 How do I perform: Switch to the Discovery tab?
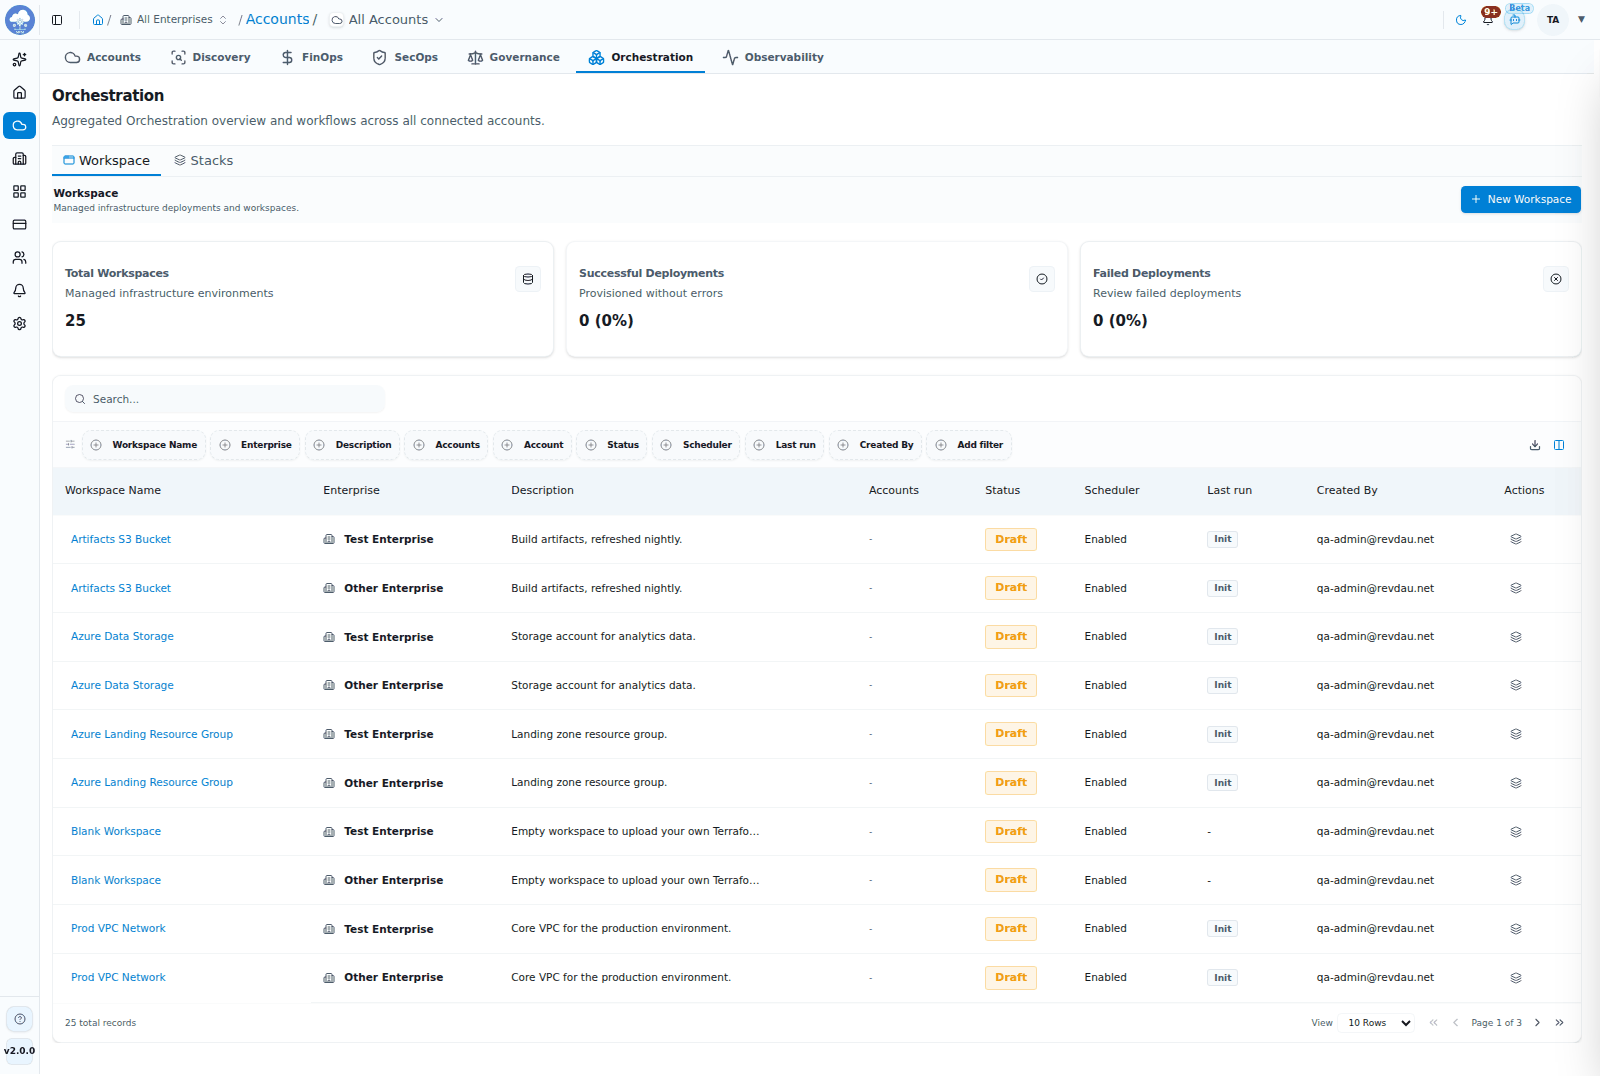click(x=210, y=57)
